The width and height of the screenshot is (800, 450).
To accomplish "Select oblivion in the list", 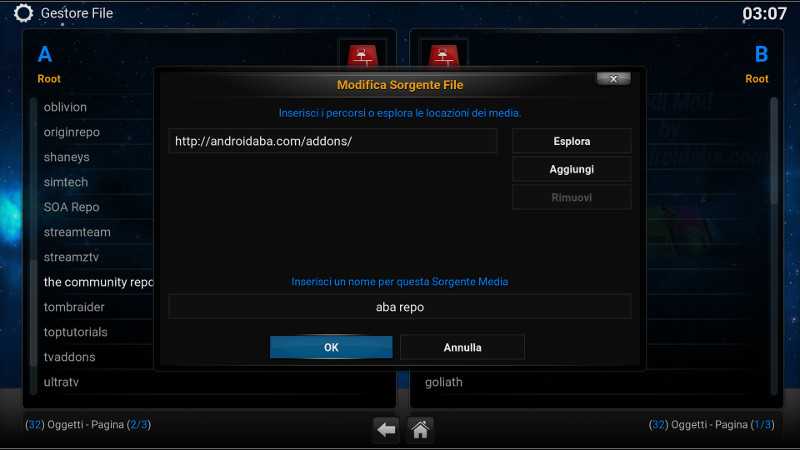I will pyautogui.click(x=65, y=107).
